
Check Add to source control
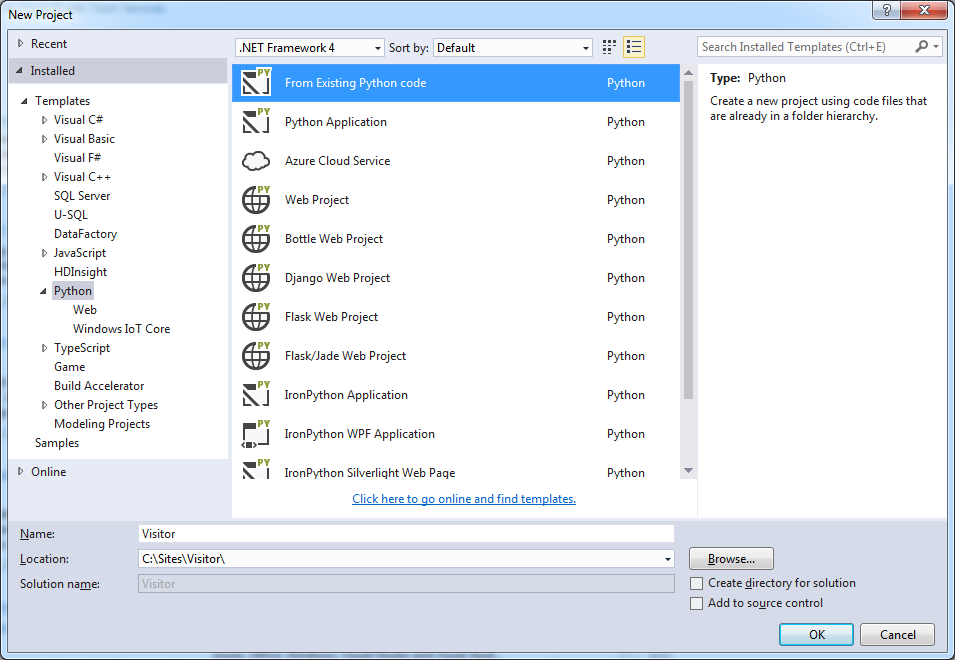point(696,603)
